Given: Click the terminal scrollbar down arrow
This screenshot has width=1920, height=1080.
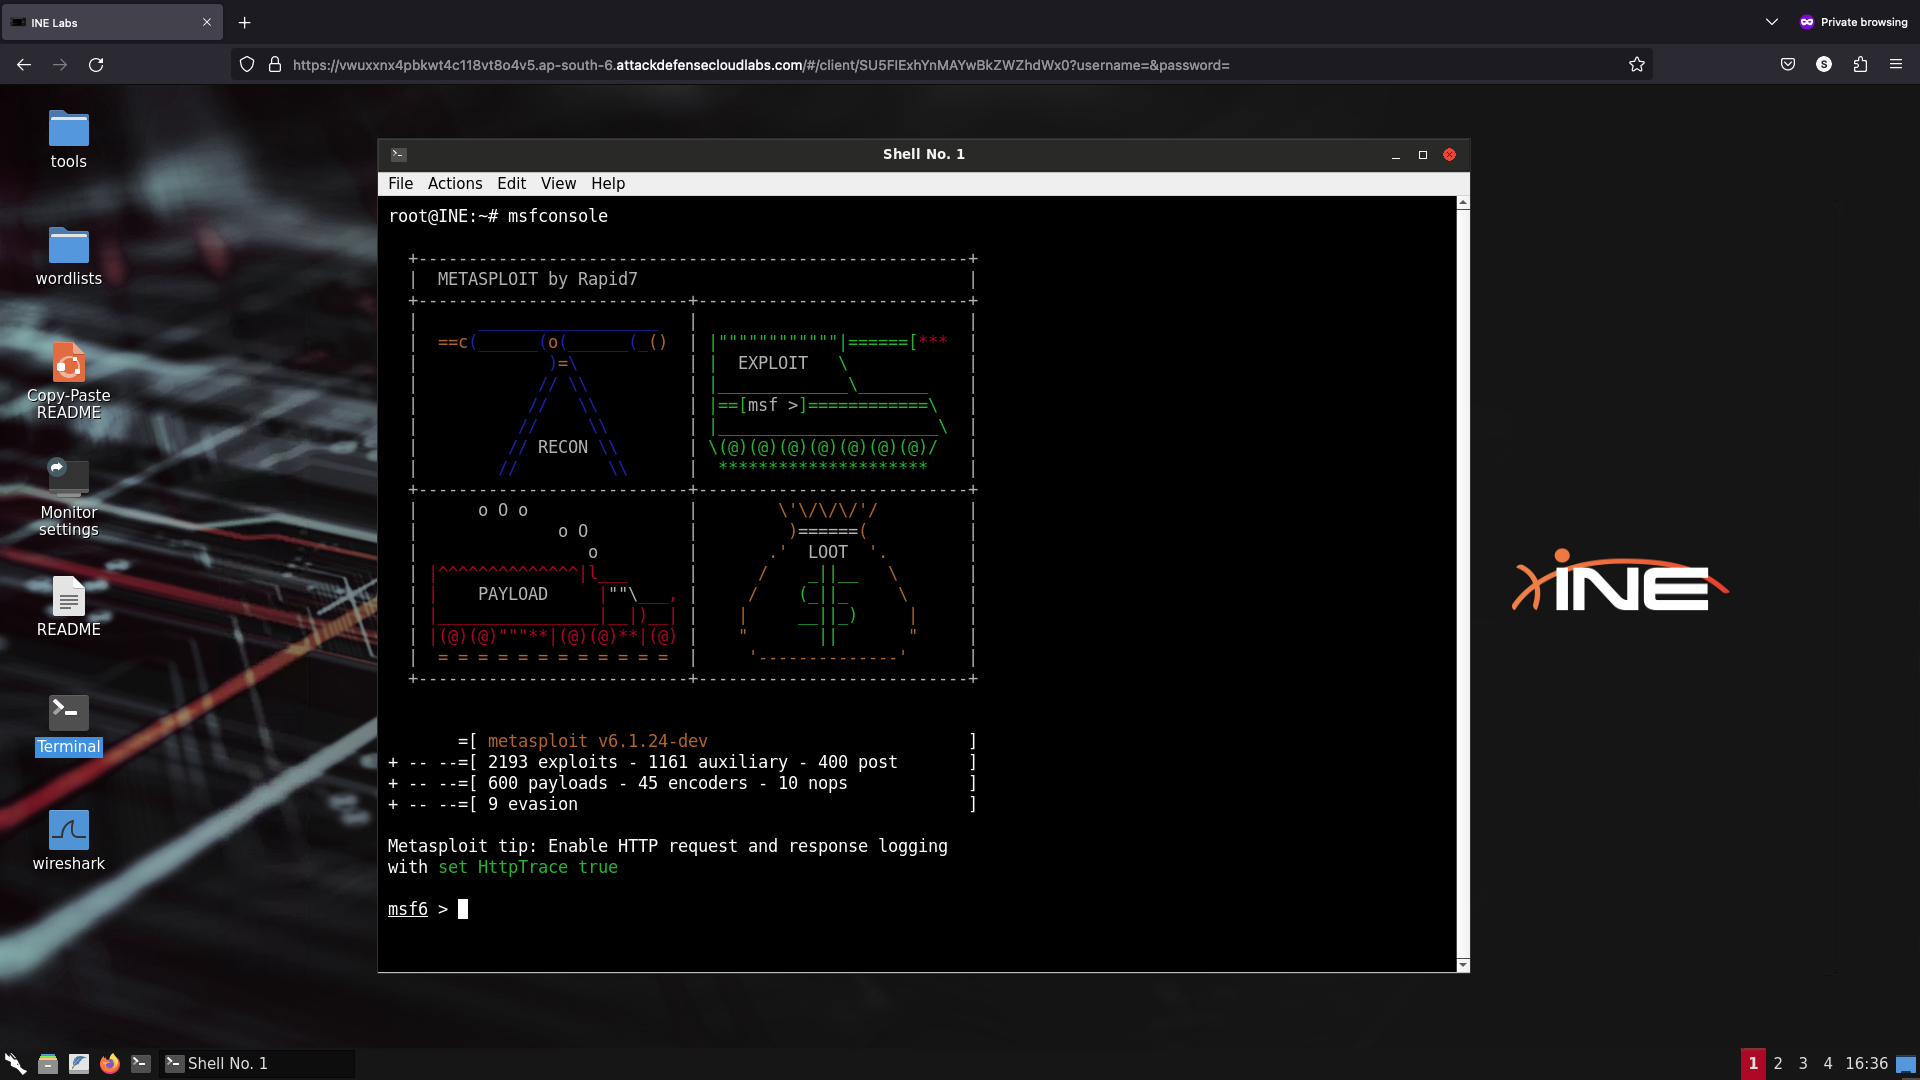Looking at the screenshot, I should (x=1463, y=965).
